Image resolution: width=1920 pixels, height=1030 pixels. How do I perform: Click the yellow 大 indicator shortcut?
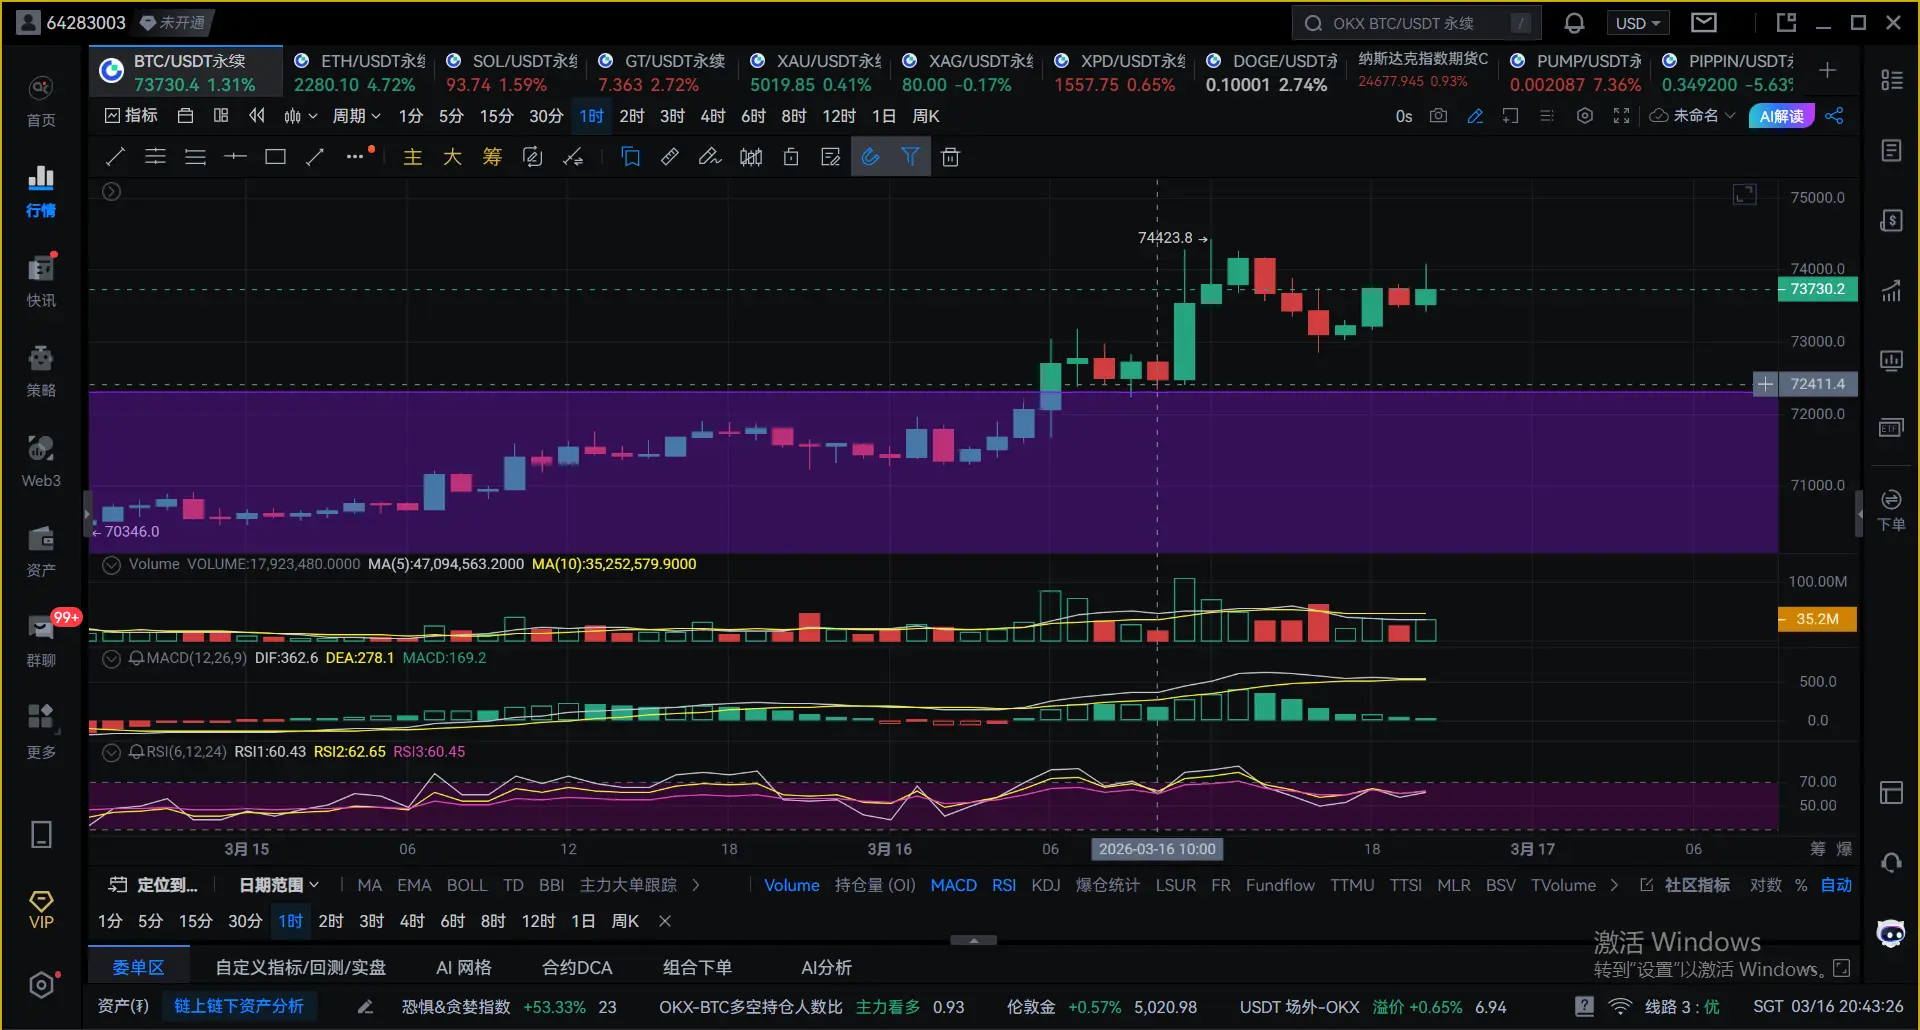tap(452, 157)
